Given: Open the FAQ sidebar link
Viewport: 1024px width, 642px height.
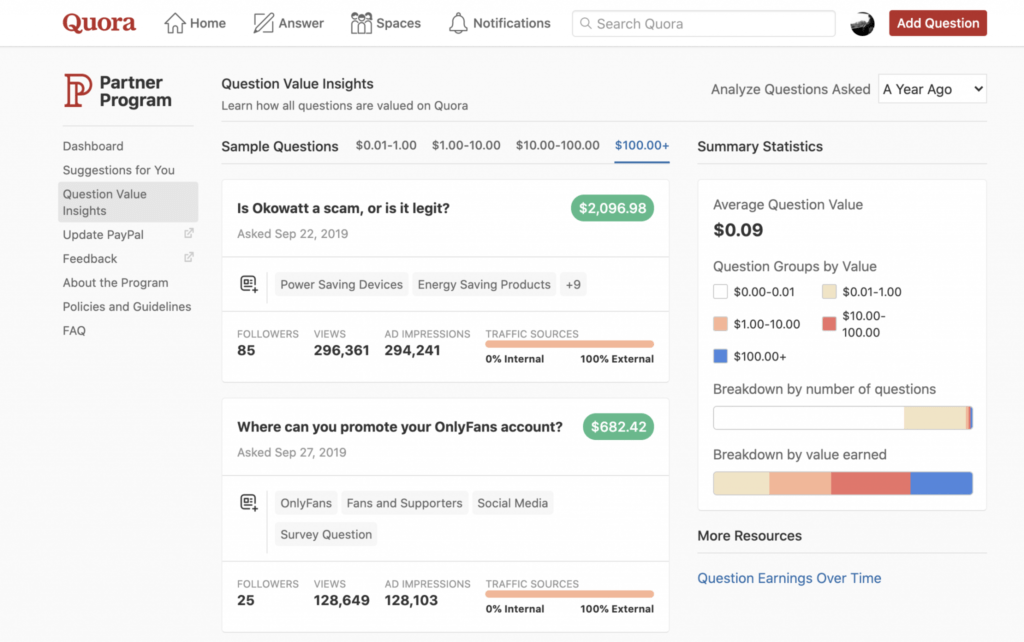Looking at the screenshot, I should (x=74, y=330).
